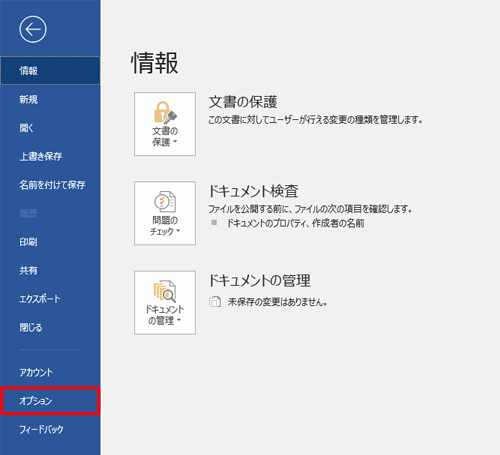Open the 印刷 menu item
Image resolution: width=500 pixels, height=455 pixels.
(x=50, y=242)
